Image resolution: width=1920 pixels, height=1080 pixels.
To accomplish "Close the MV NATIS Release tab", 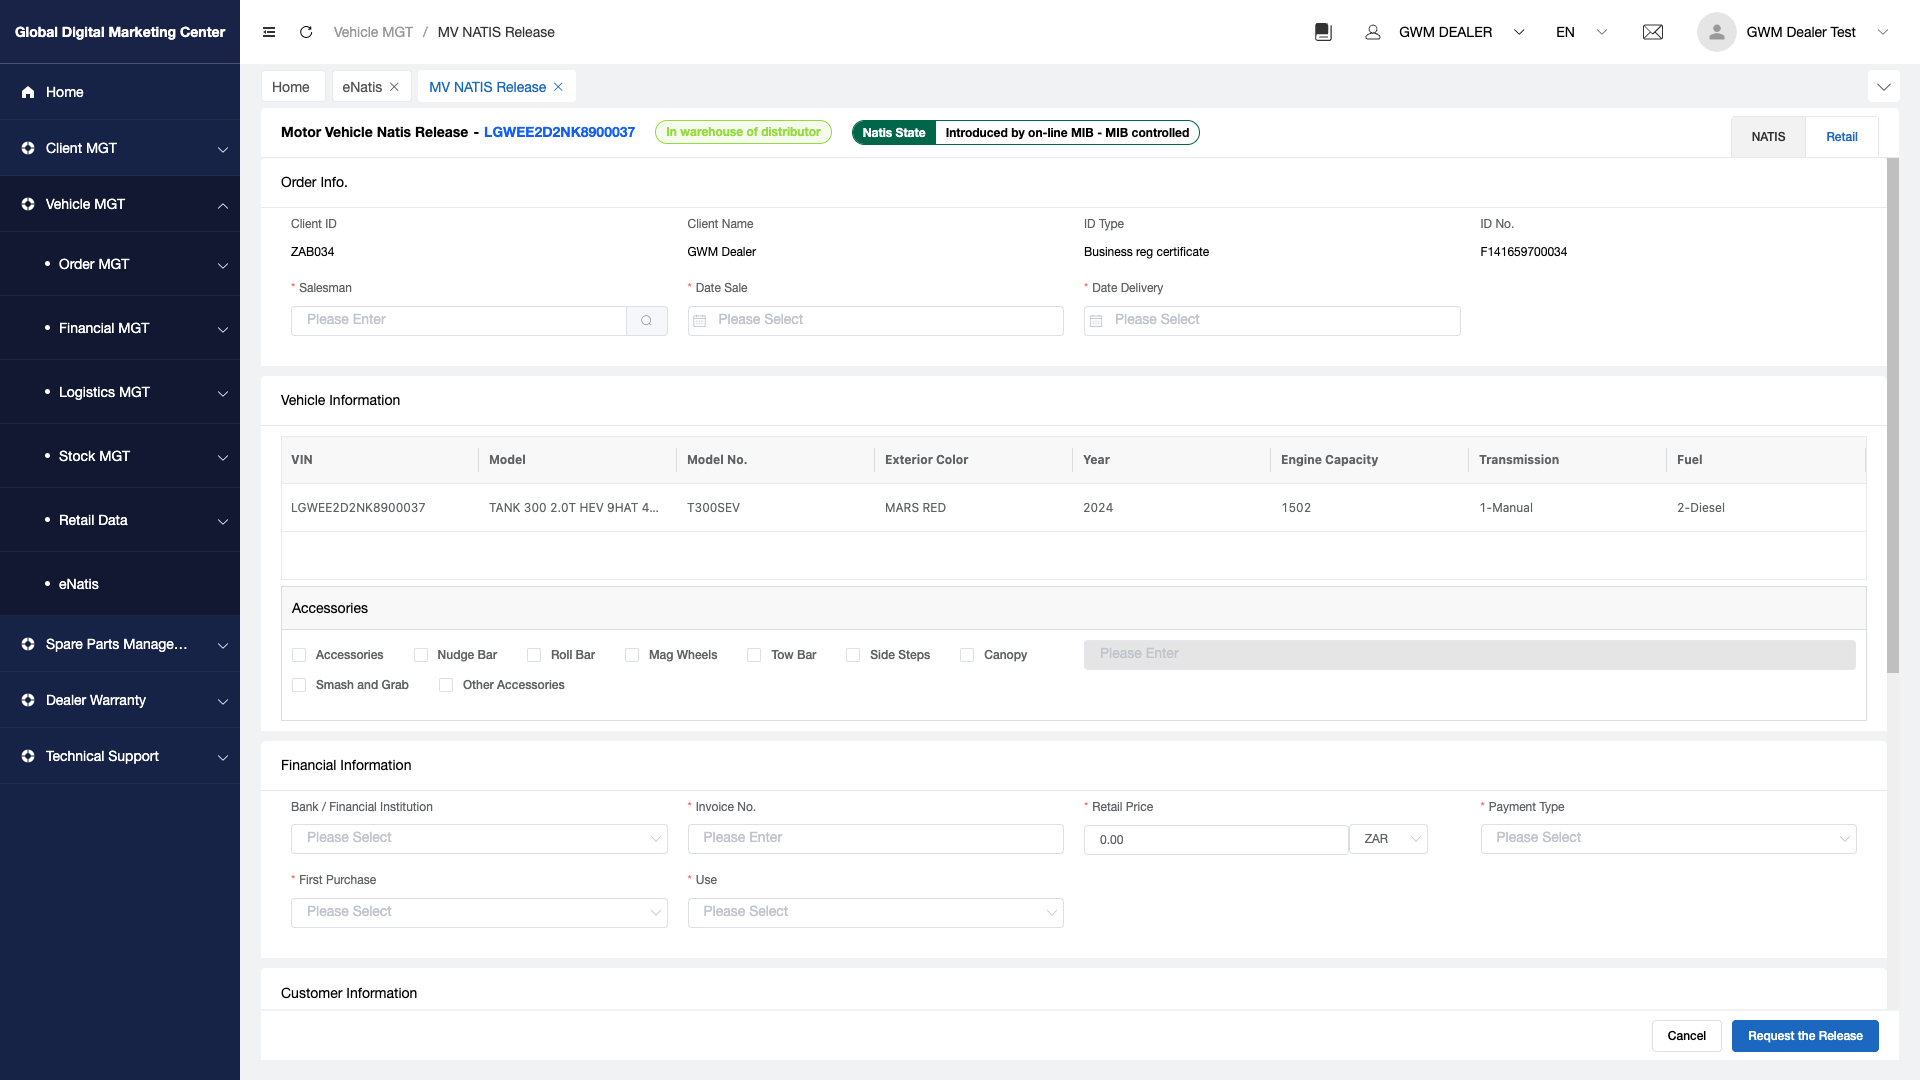I will coord(558,87).
